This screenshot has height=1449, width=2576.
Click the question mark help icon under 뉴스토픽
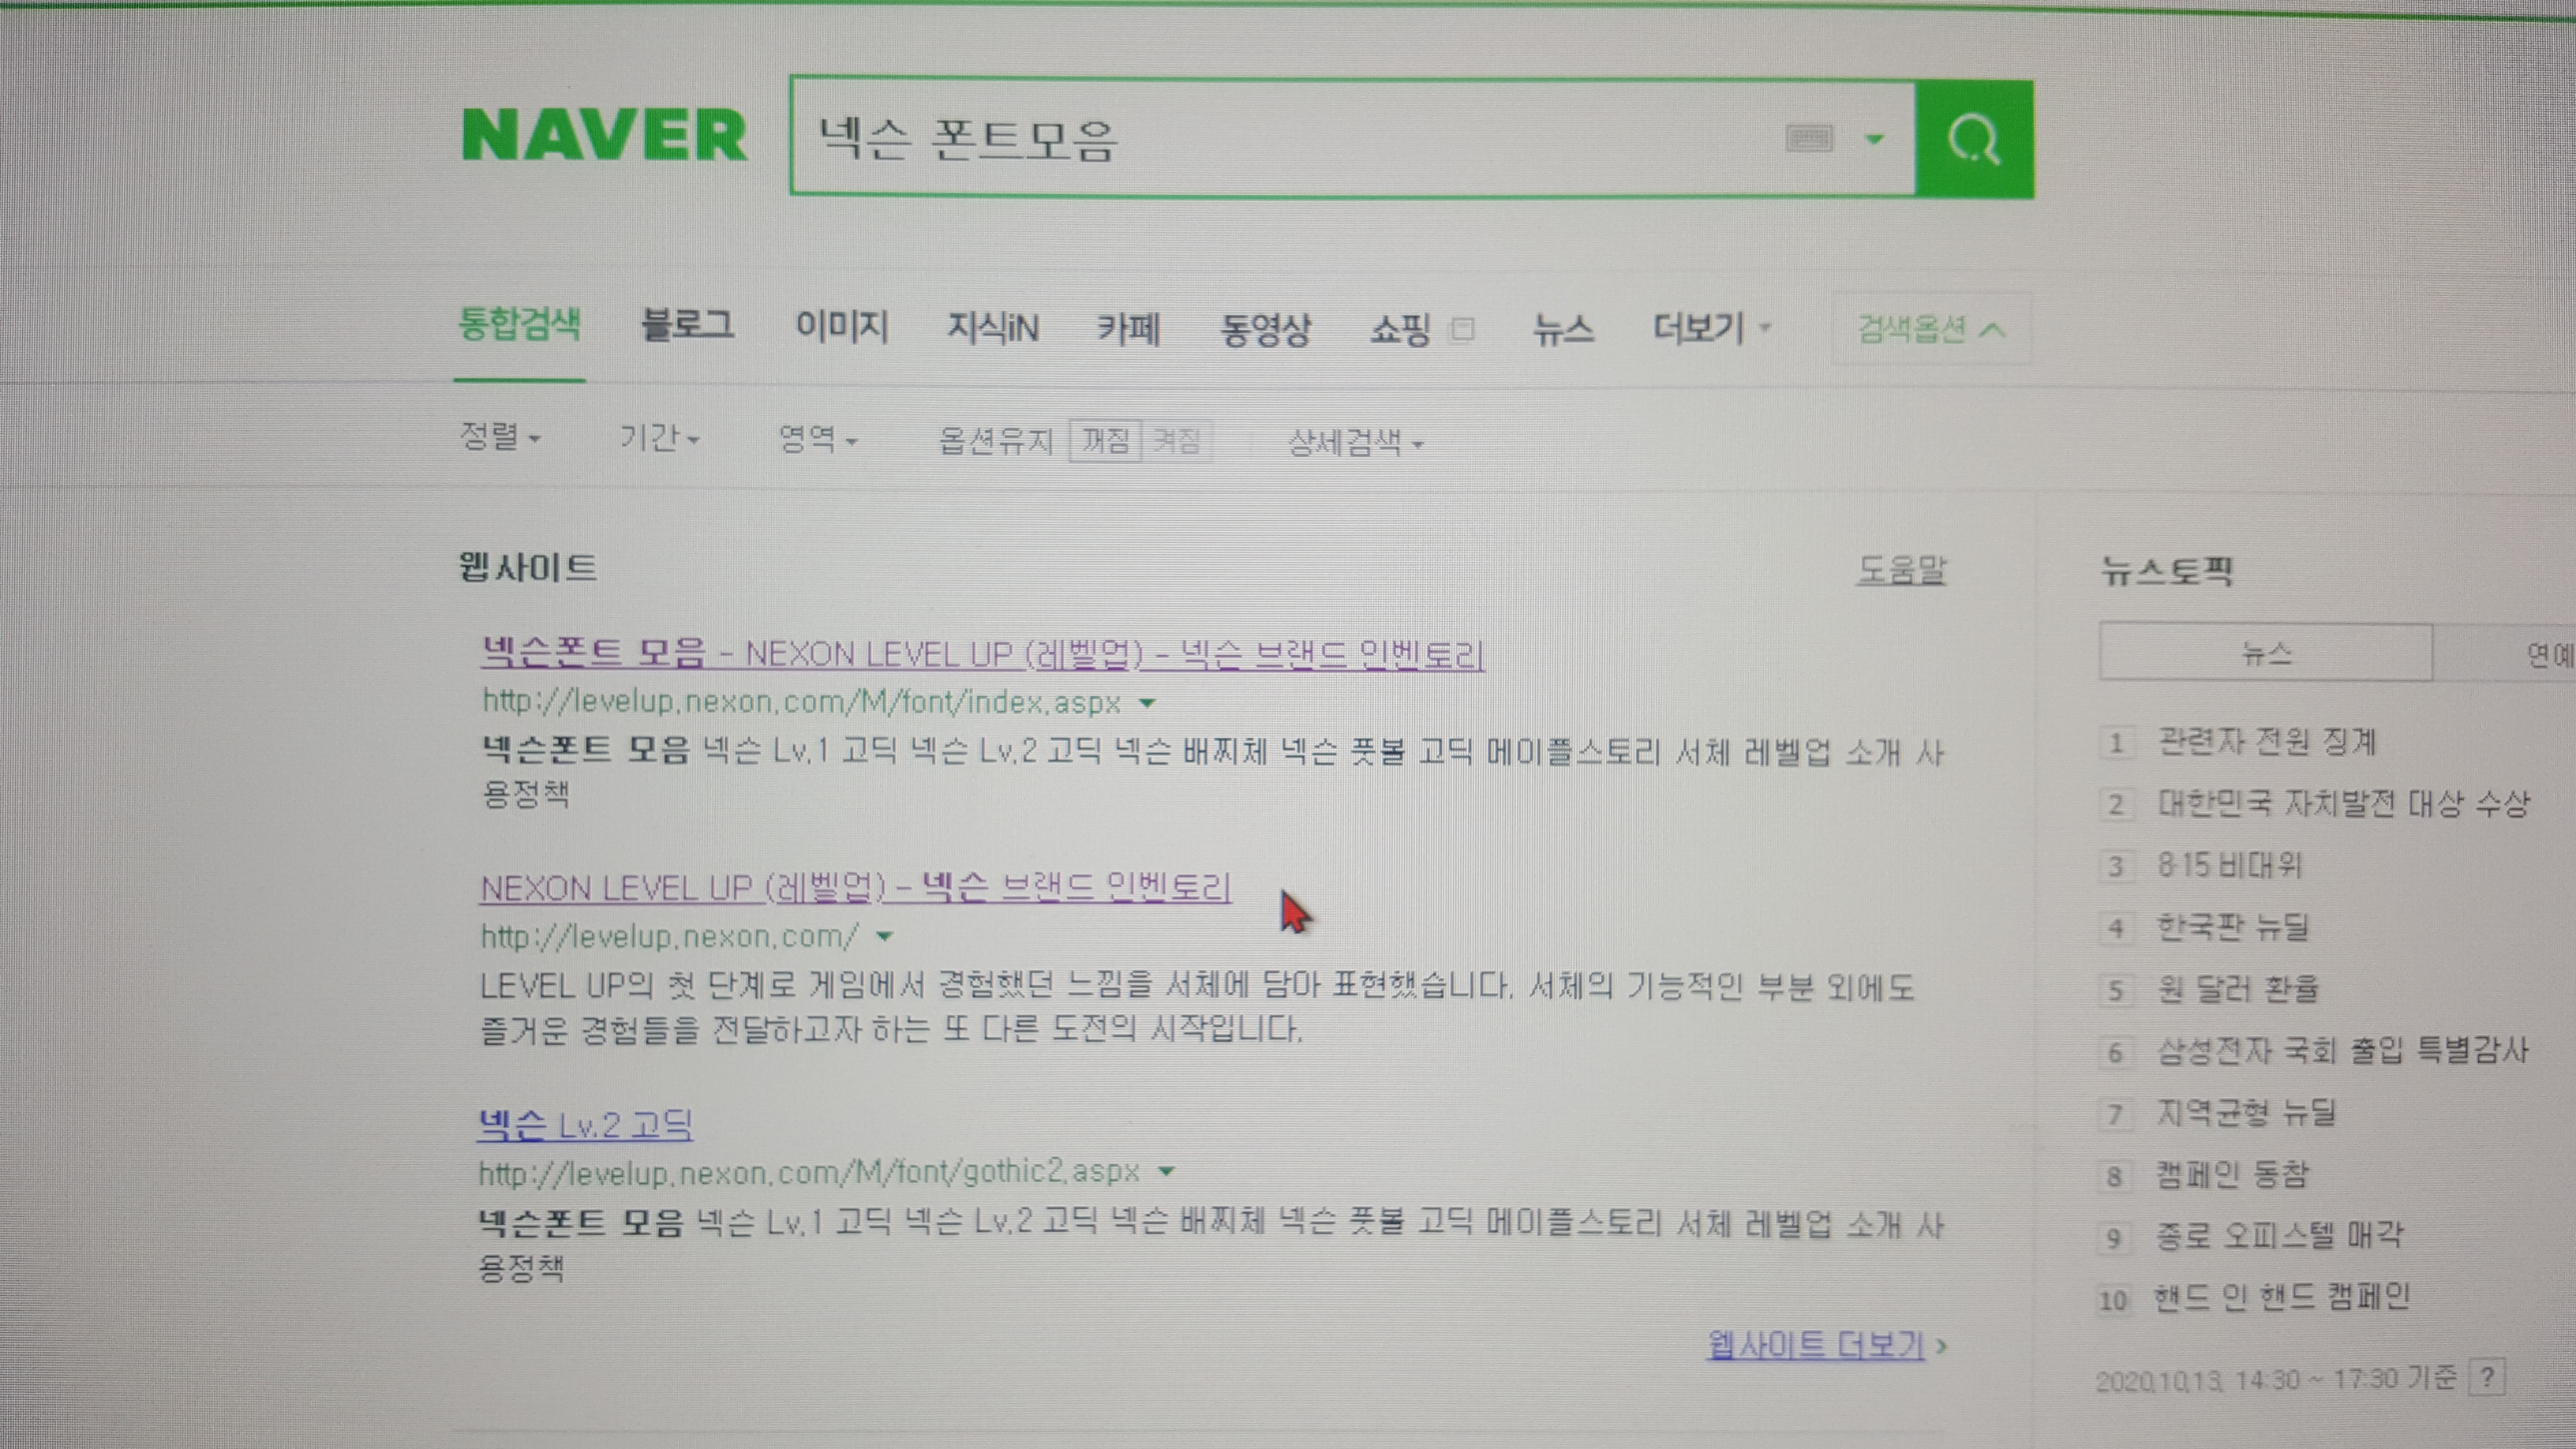2486,1378
